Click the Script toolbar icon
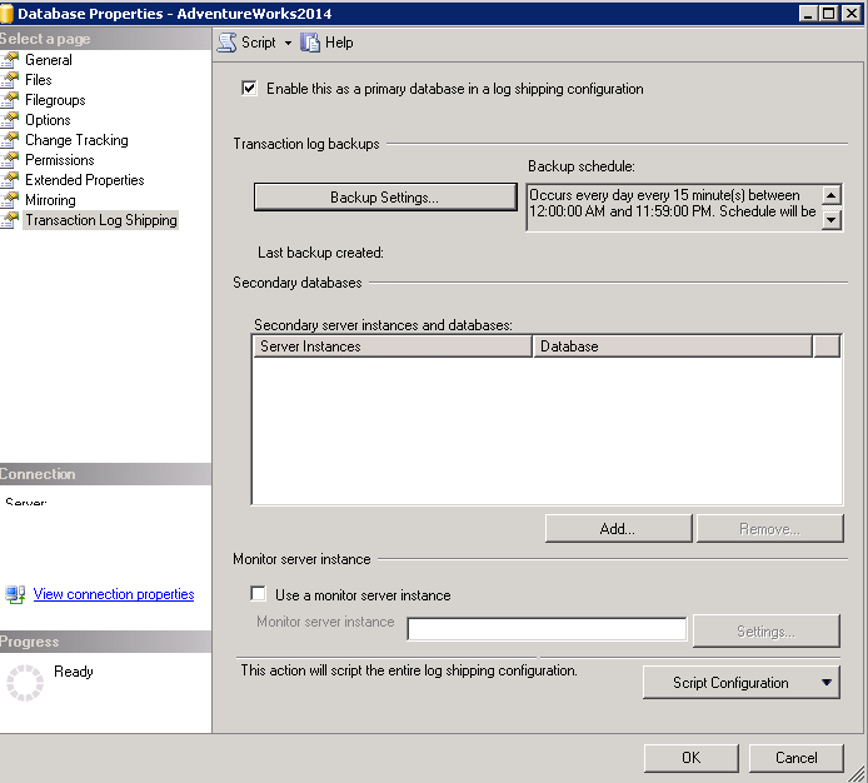 (226, 43)
